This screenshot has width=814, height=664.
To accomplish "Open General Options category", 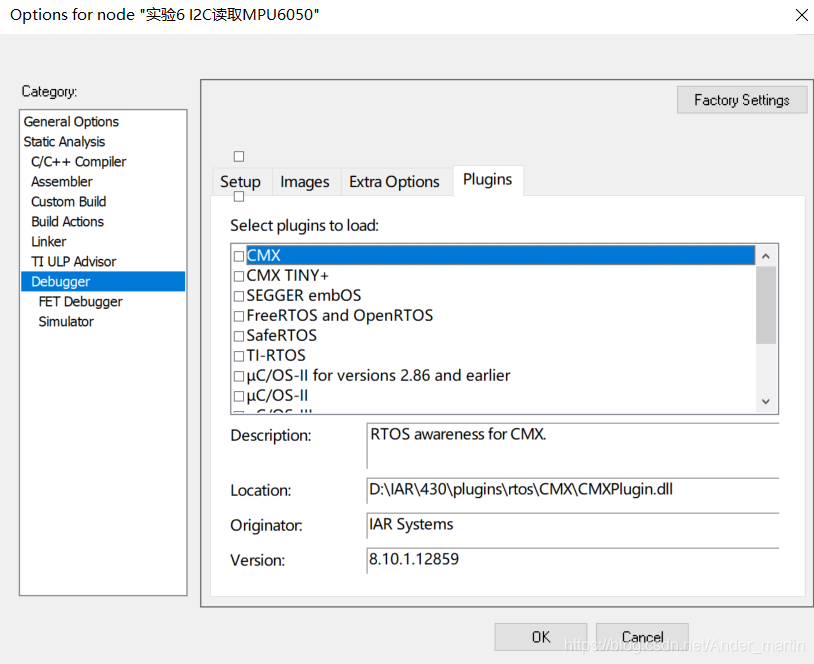I will tap(71, 121).
